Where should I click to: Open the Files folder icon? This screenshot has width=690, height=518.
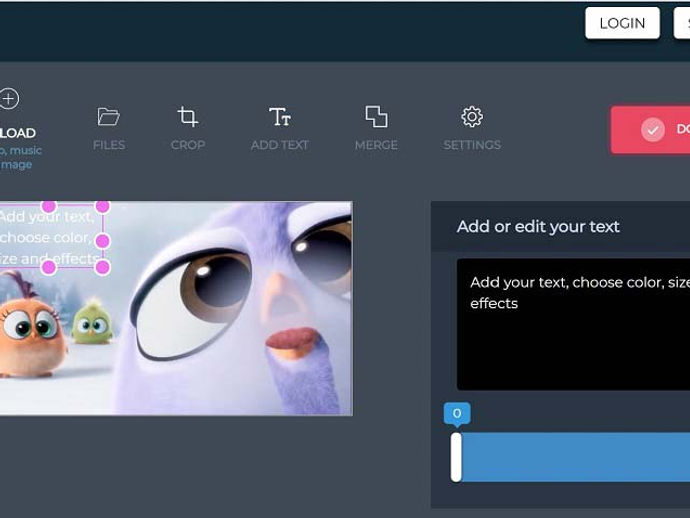[x=108, y=117]
